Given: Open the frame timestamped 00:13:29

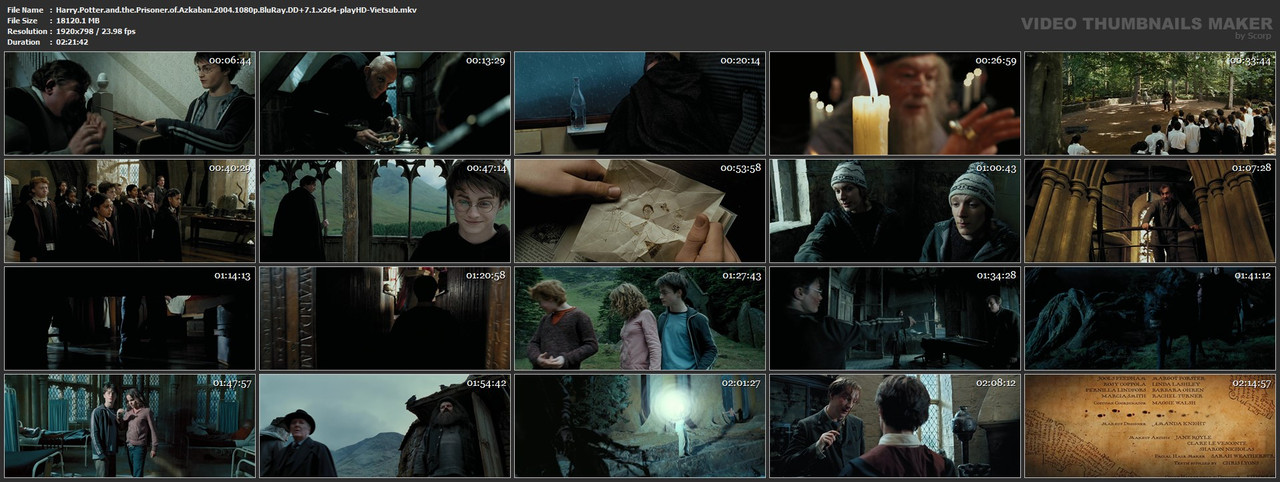Looking at the screenshot, I should pos(385,103).
